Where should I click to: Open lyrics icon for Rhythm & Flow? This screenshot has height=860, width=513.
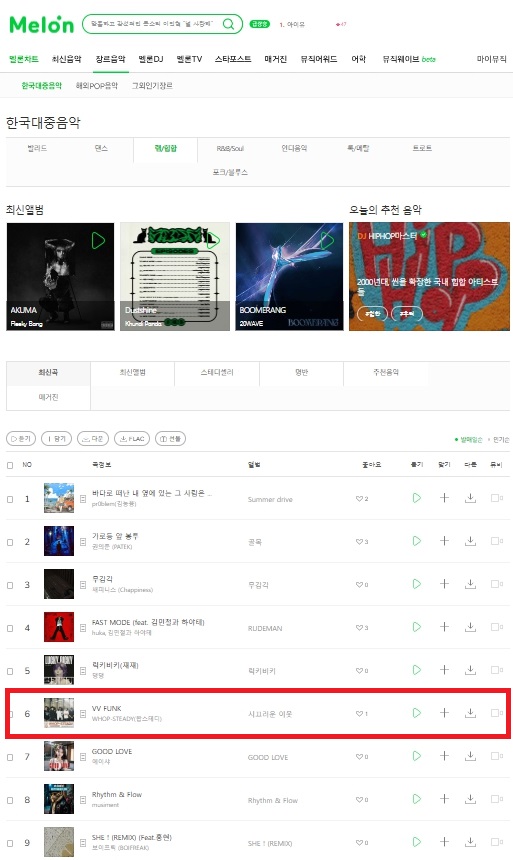pyautogui.click(x=83, y=800)
